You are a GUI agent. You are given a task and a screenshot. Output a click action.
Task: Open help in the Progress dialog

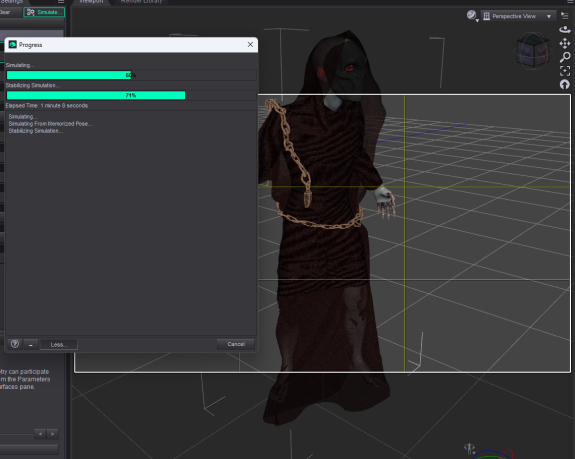point(15,344)
